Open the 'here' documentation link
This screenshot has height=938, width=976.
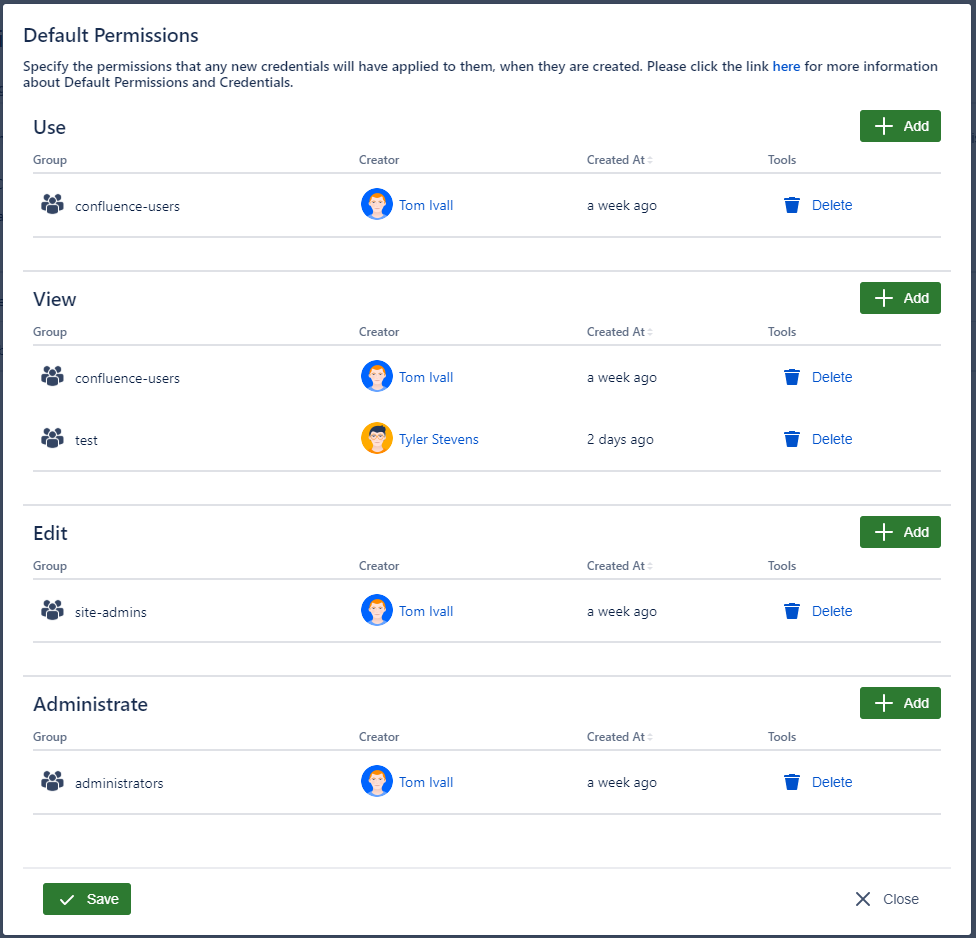coord(786,67)
